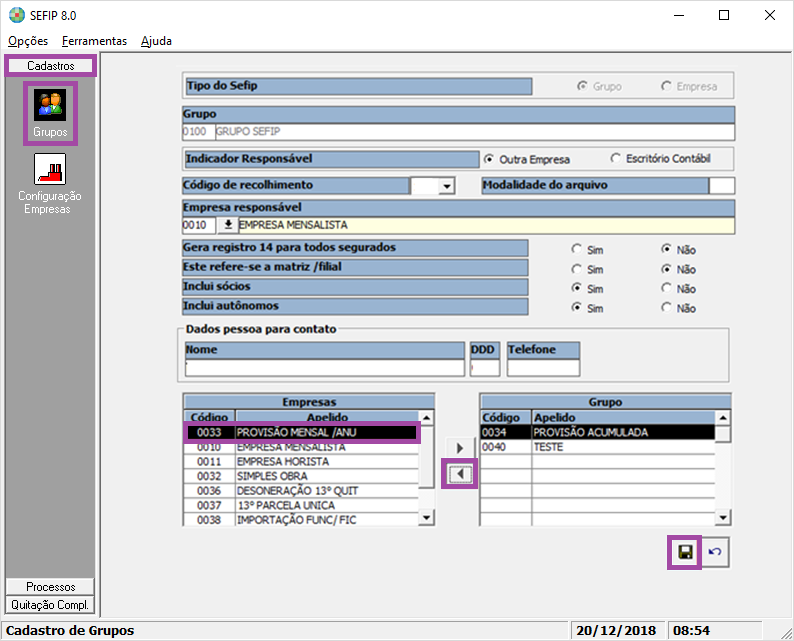The height and width of the screenshot is (641, 794).
Task: Click the date 20/12/2018 in status bar
Action: click(x=616, y=631)
